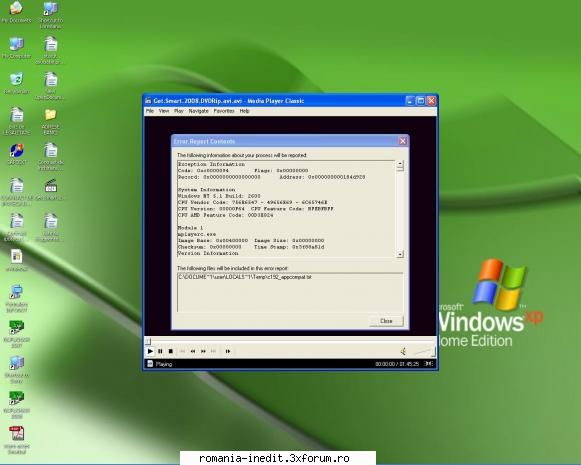581x465 pixels.
Task: Close Error Report Contents with X button
Action: point(403,141)
